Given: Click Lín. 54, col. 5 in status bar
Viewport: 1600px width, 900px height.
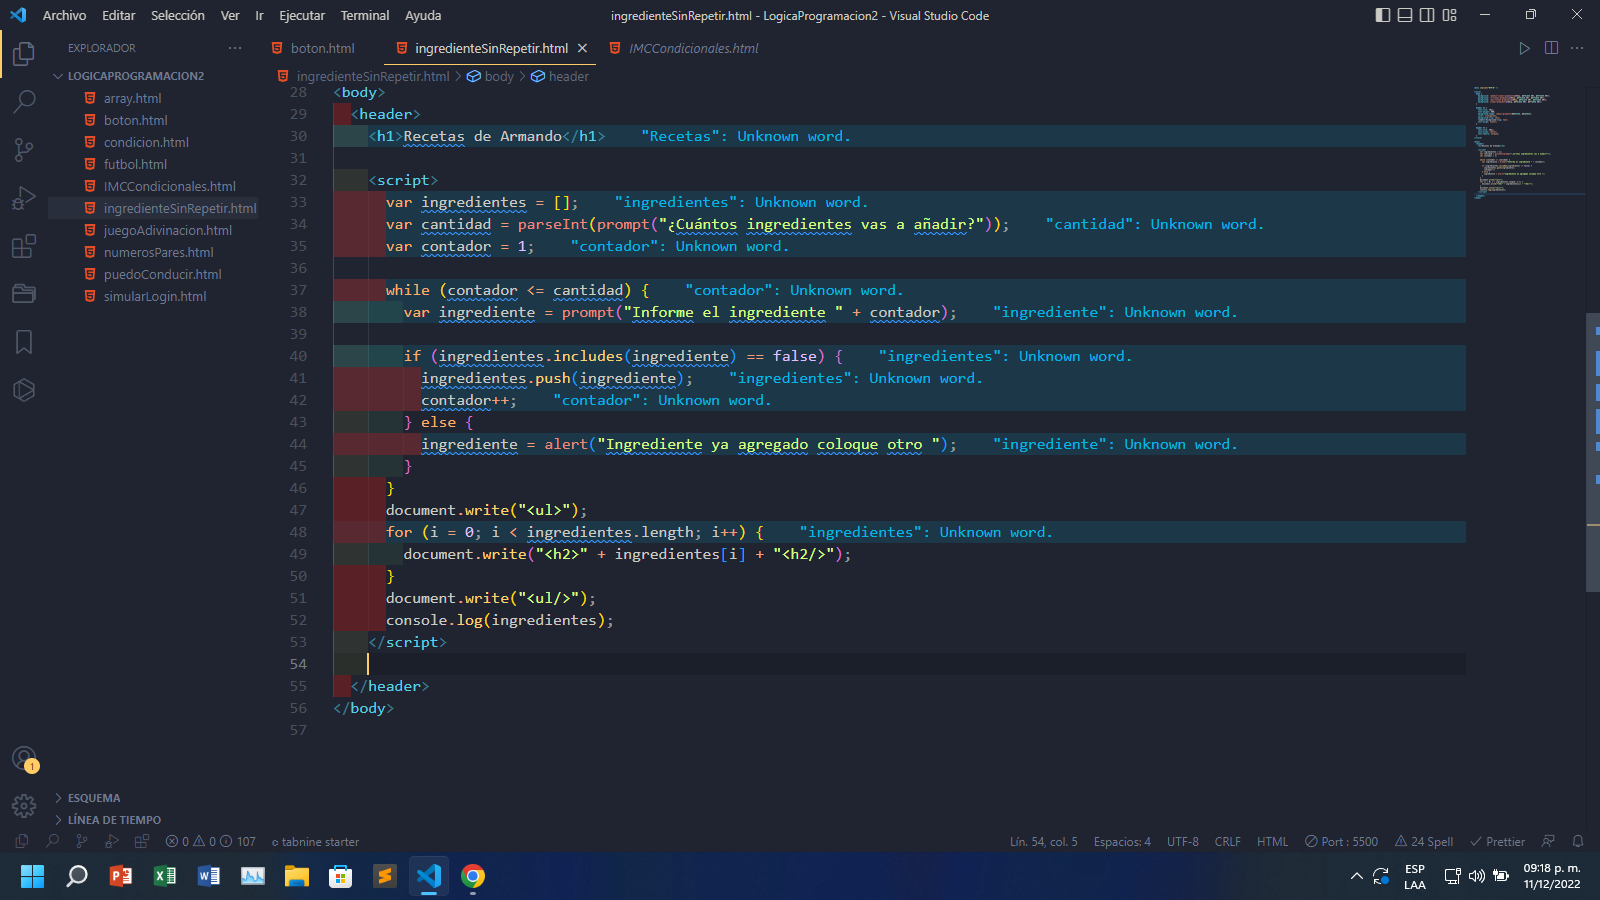Looking at the screenshot, I should (x=1043, y=841).
